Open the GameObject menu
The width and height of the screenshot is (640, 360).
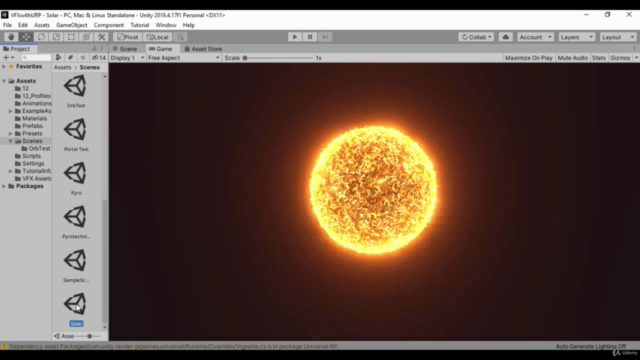coord(72,25)
